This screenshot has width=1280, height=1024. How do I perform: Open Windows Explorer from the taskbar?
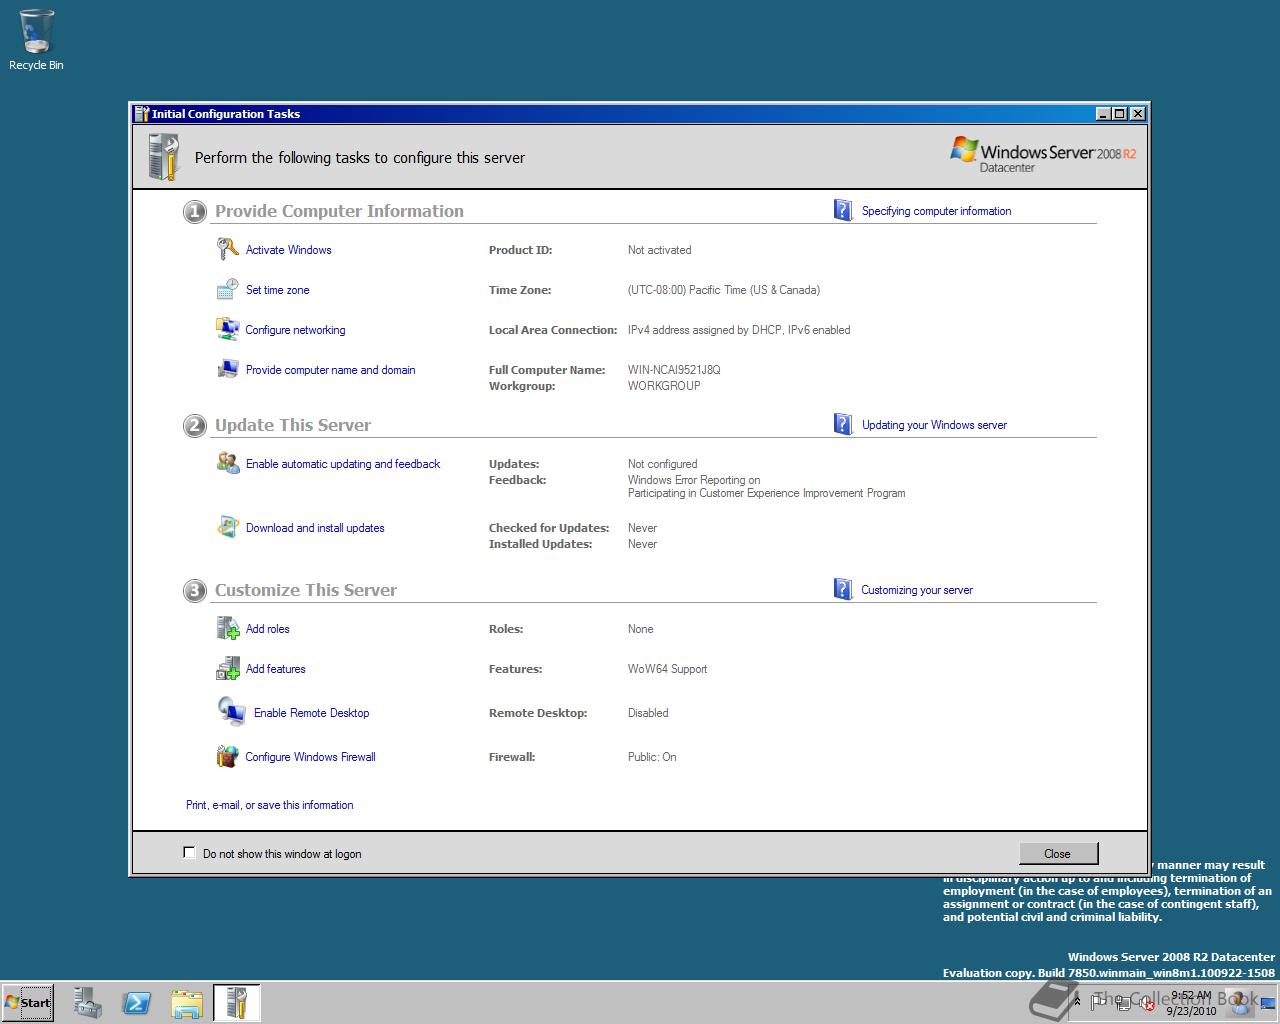click(x=187, y=1003)
